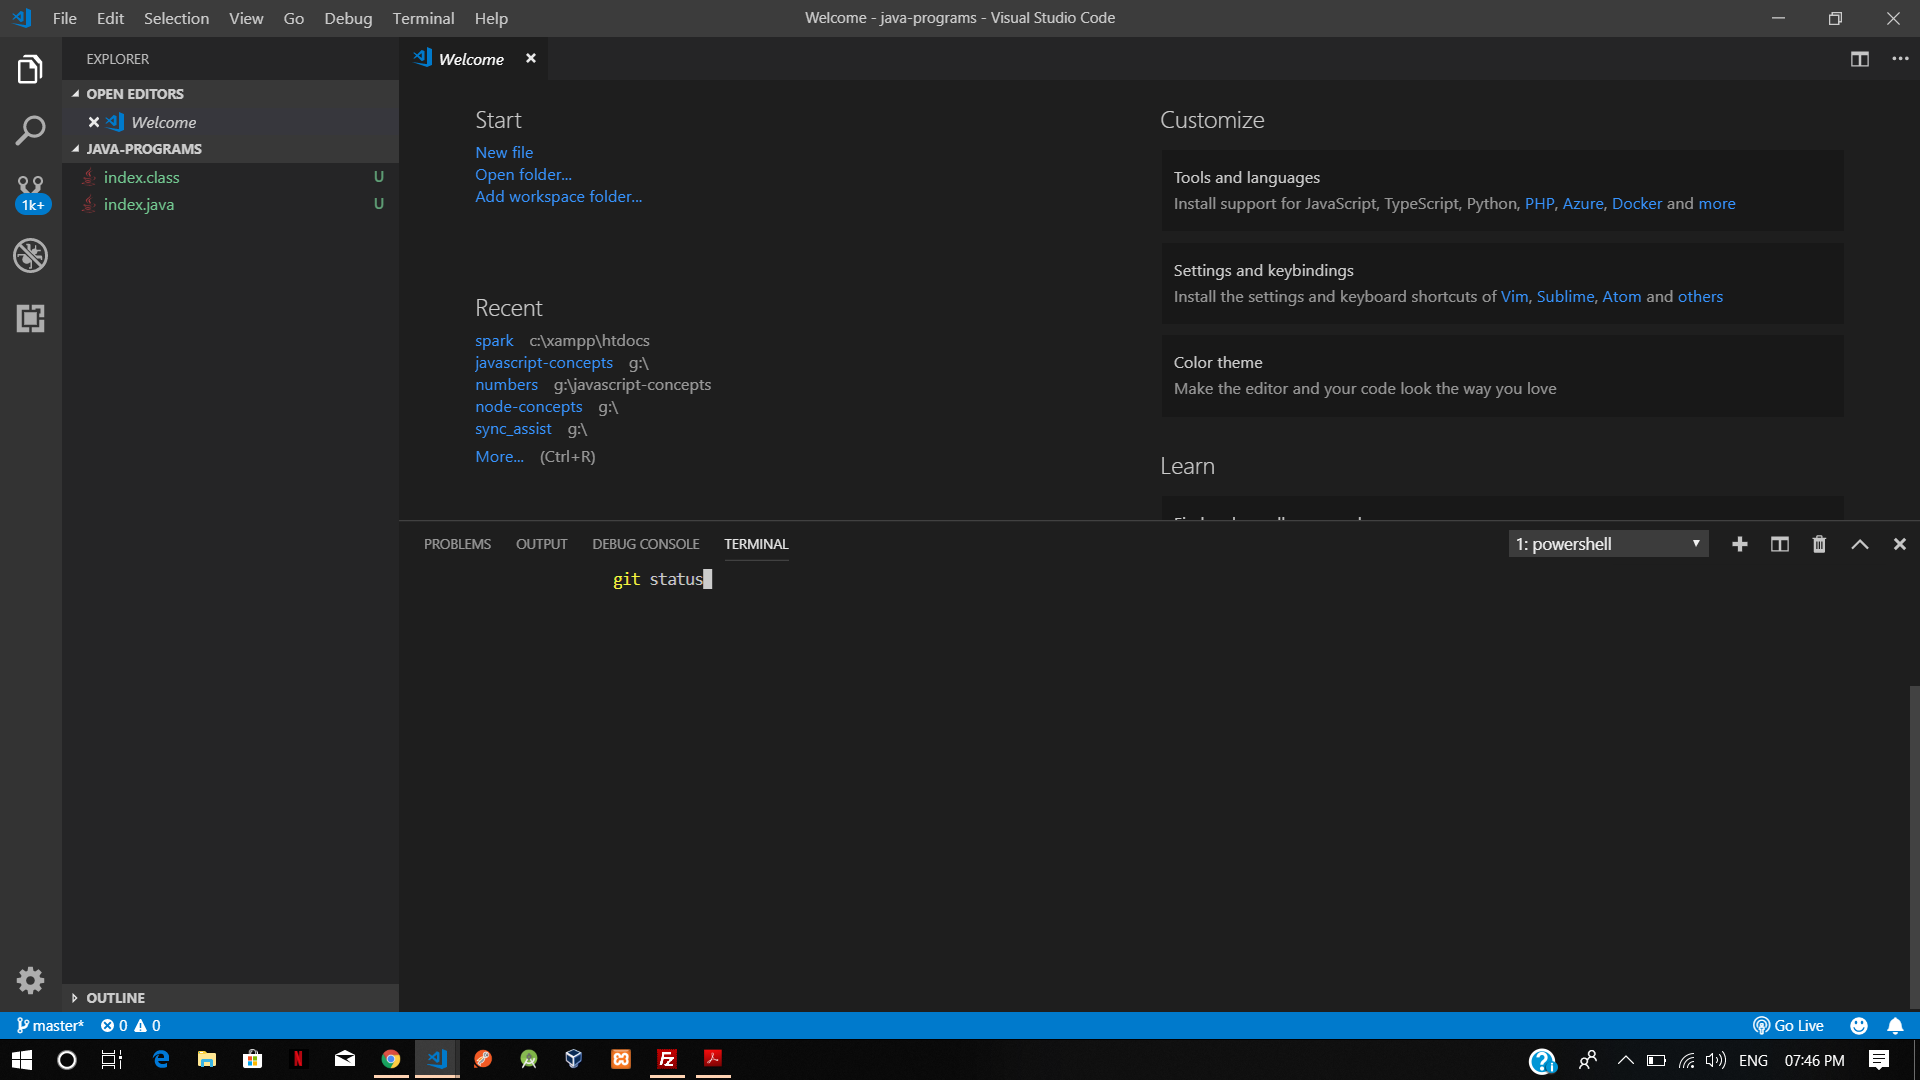Collapse the Open Editors section
The height and width of the screenshot is (1080, 1920).
coord(230,94)
